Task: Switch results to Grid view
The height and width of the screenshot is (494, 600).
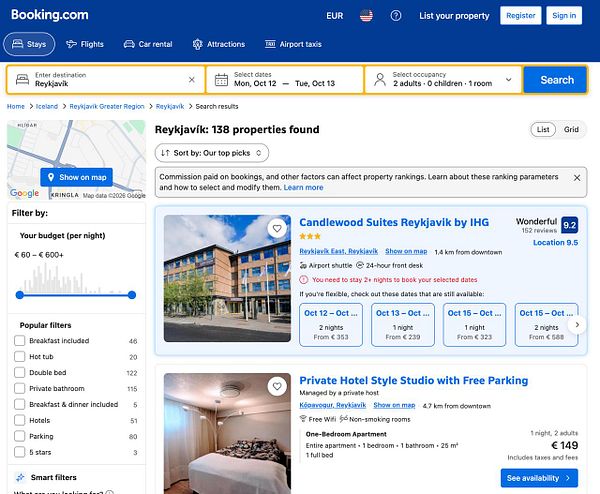Action: (x=571, y=129)
